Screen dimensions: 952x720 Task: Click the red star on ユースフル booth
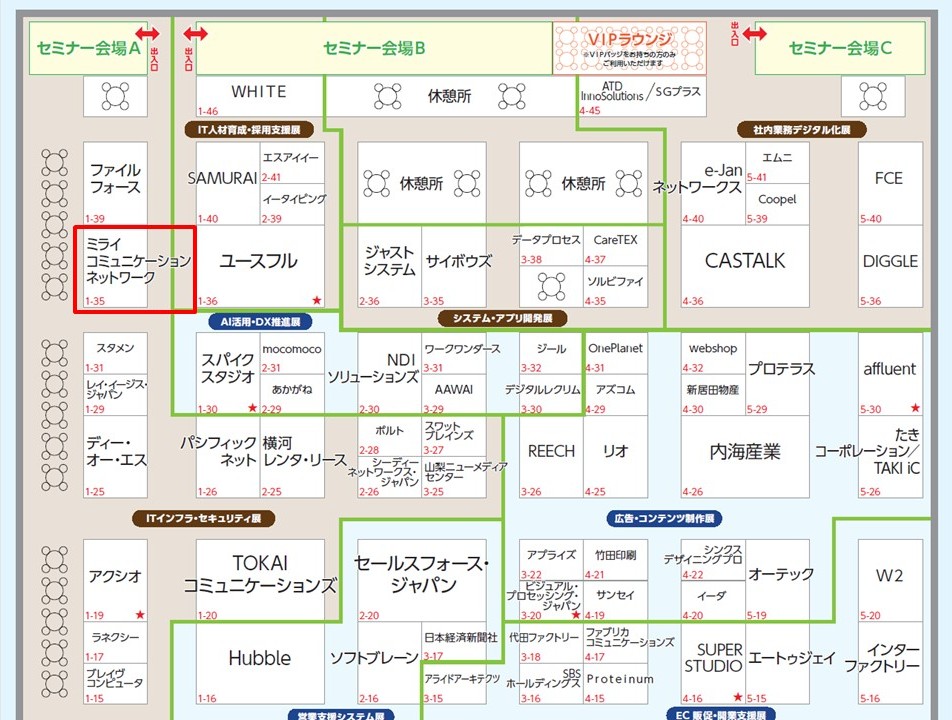(316, 300)
